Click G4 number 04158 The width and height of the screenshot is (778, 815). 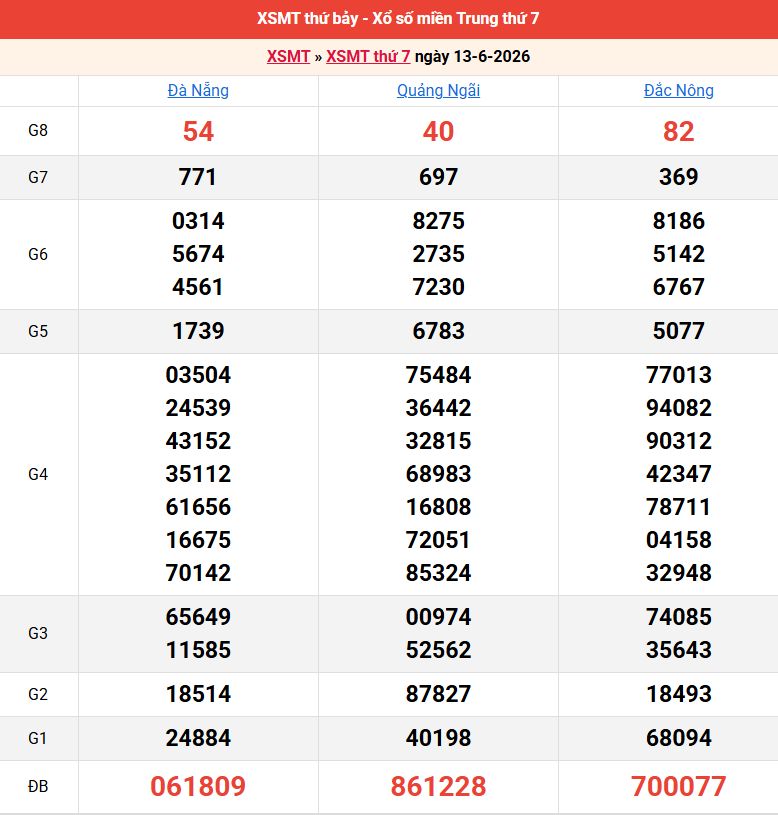coord(679,540)
